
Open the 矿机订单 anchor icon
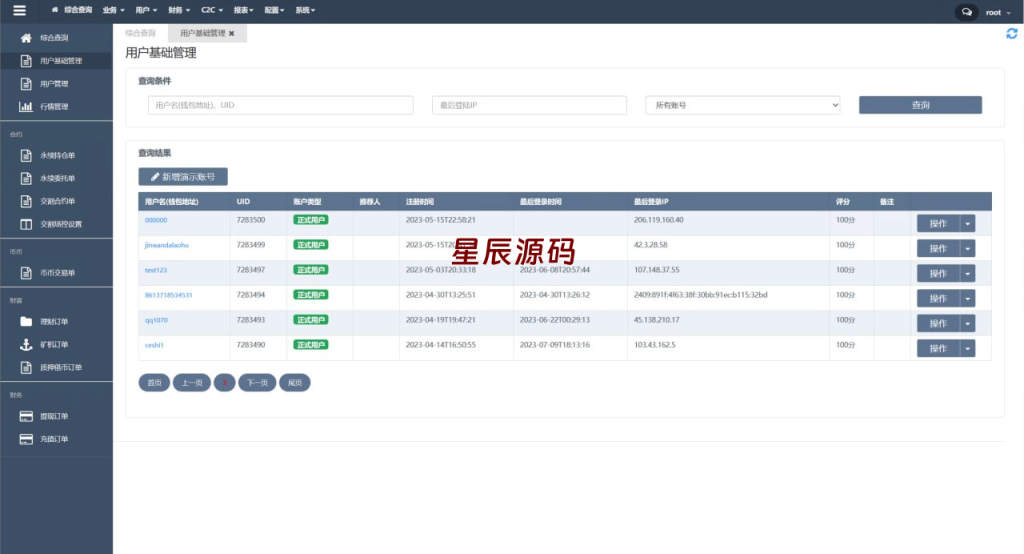click(26, 344)
